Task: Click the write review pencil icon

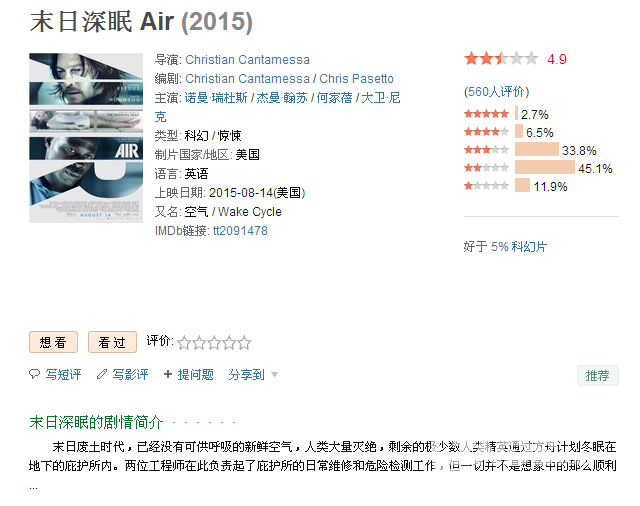Action: pos(102,375)
